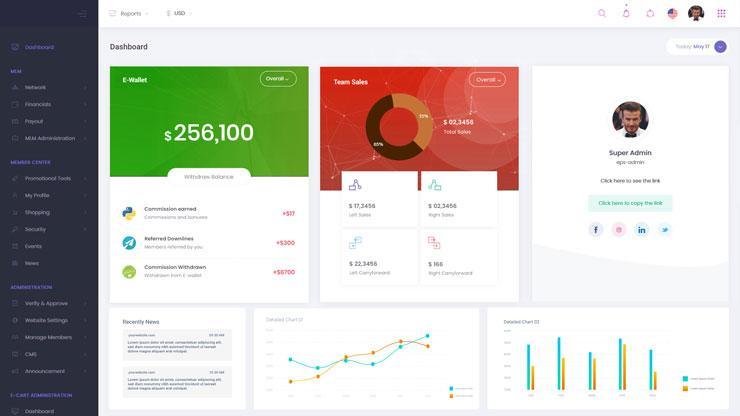Click the Left Carryforward icon
The height and width of the screenshot is (416, 740).
tap(355, 243)
